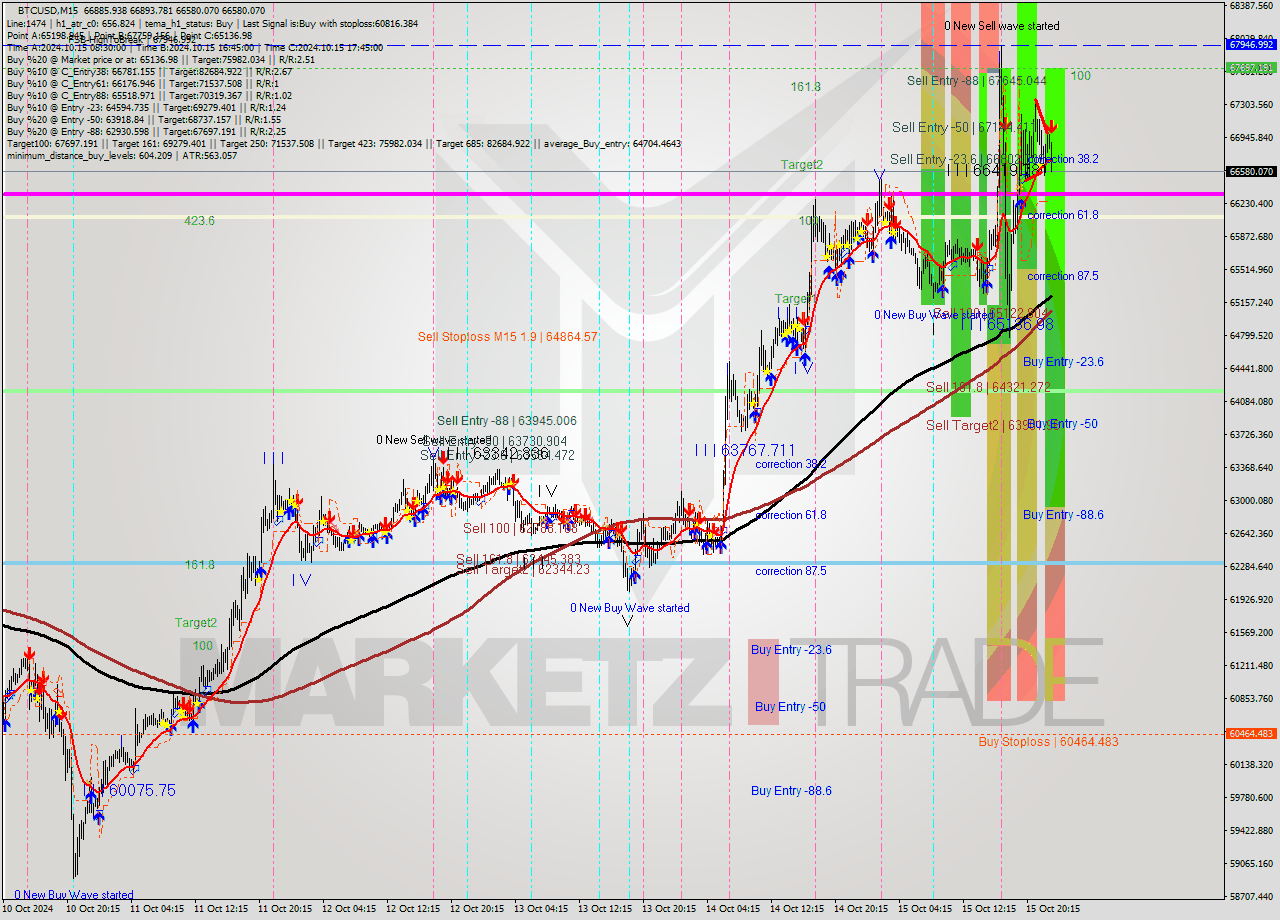This screenshot has height=920, width=1280.
Task: Select the 'Sell Stoploss M15 1.9 | 64864.57' label
Action: 507,337
